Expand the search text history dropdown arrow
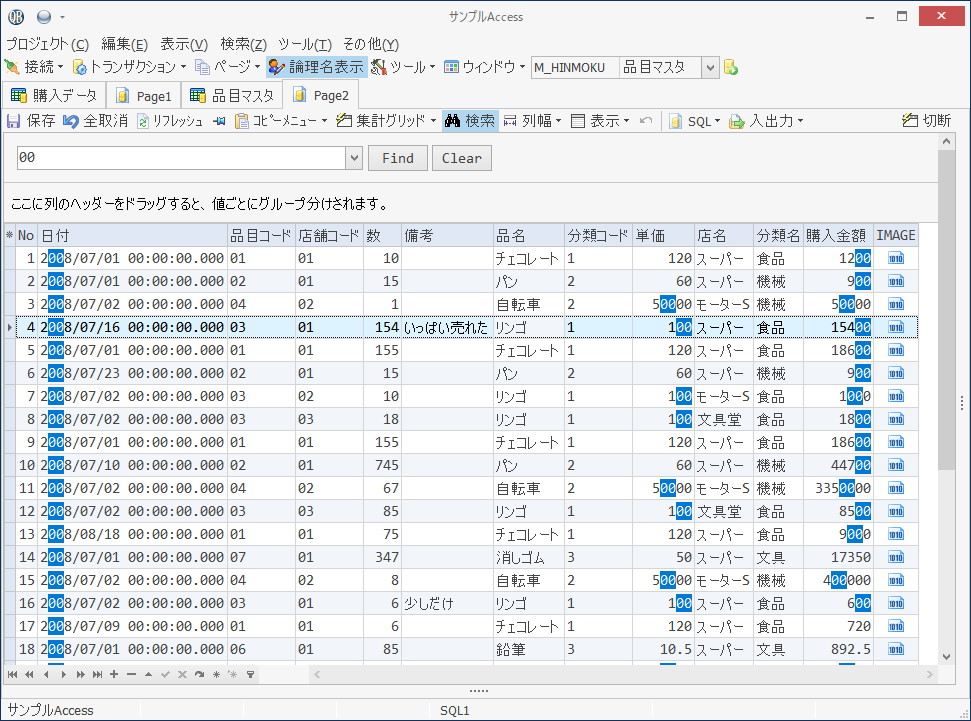Viewport: 971px width, 721px height. (354, 158)
